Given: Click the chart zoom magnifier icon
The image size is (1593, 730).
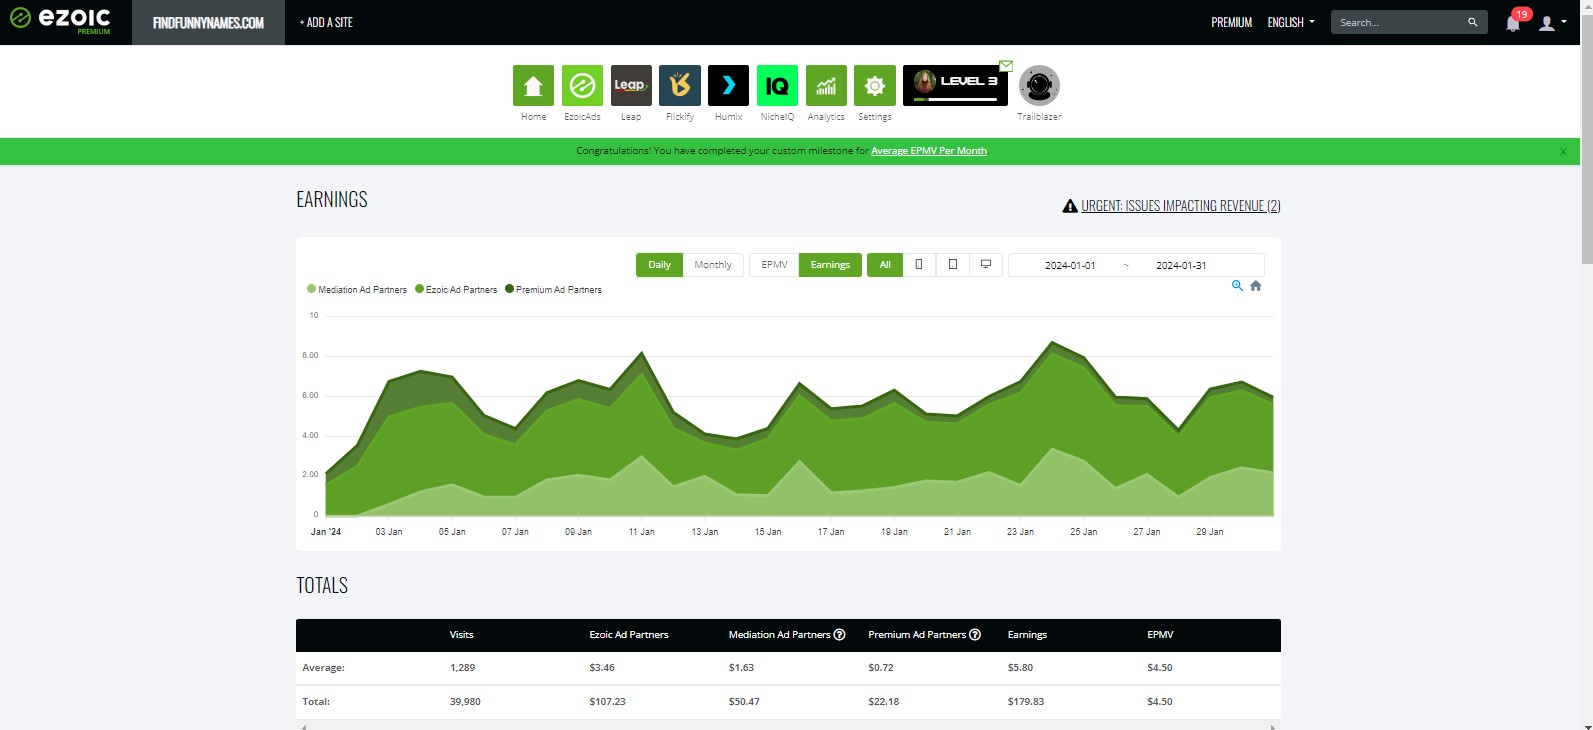Looking at the screenshot, I should pyautogui.click(x=1237, y=286).
